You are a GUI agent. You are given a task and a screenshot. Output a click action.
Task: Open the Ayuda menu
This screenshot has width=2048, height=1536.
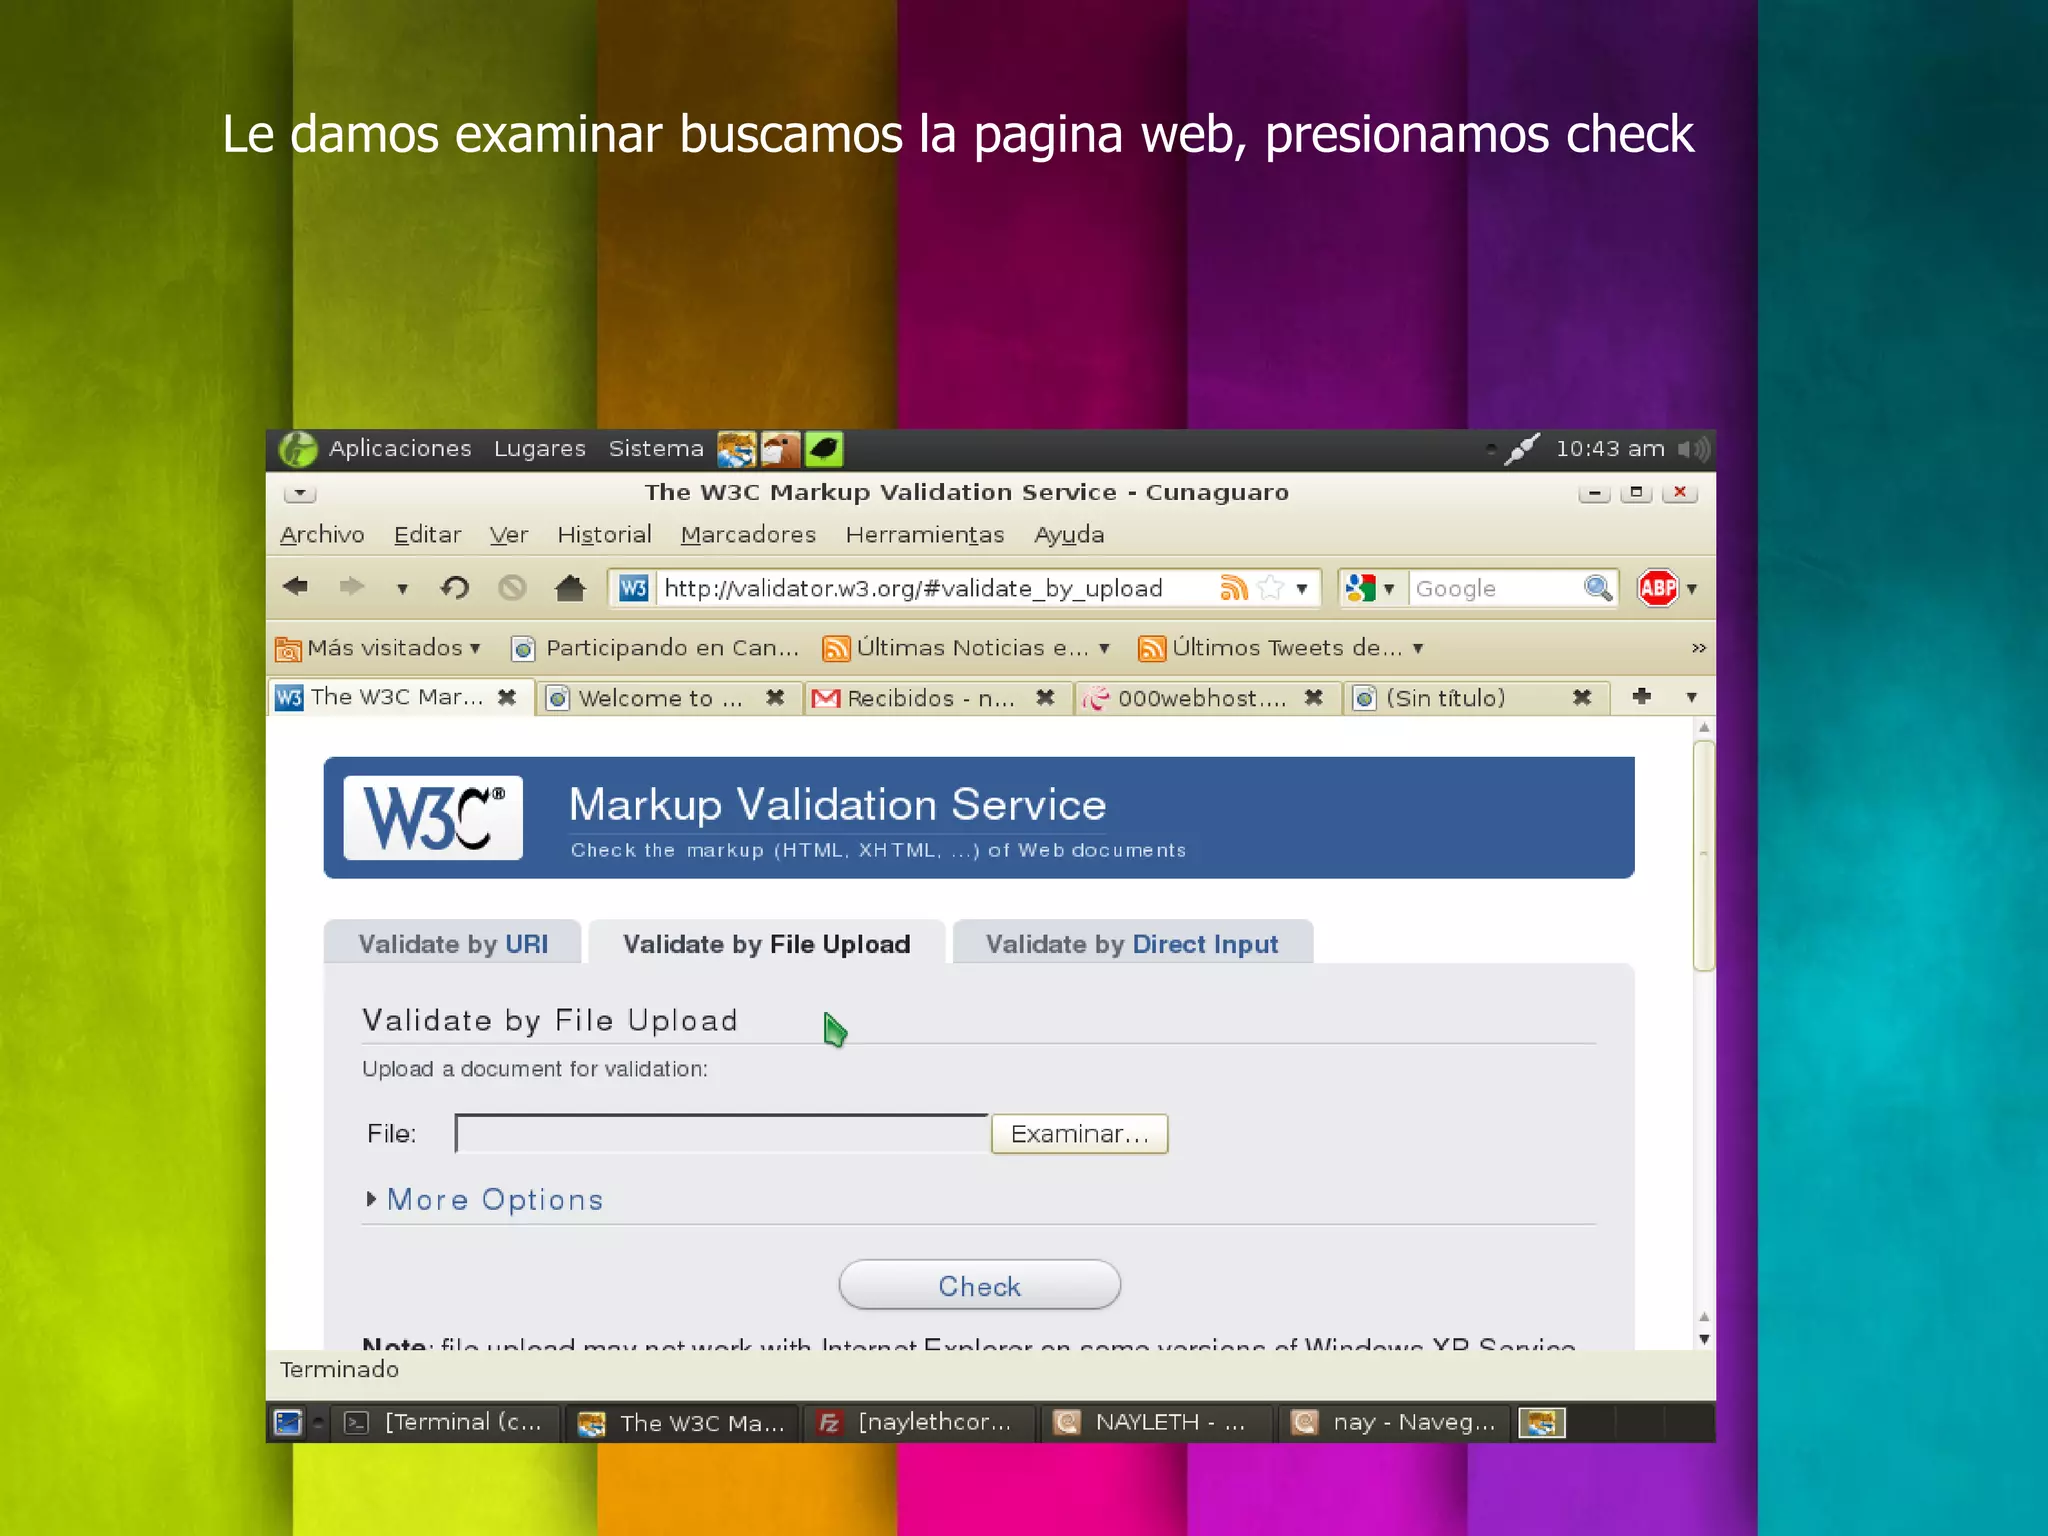coord(1069,535)
